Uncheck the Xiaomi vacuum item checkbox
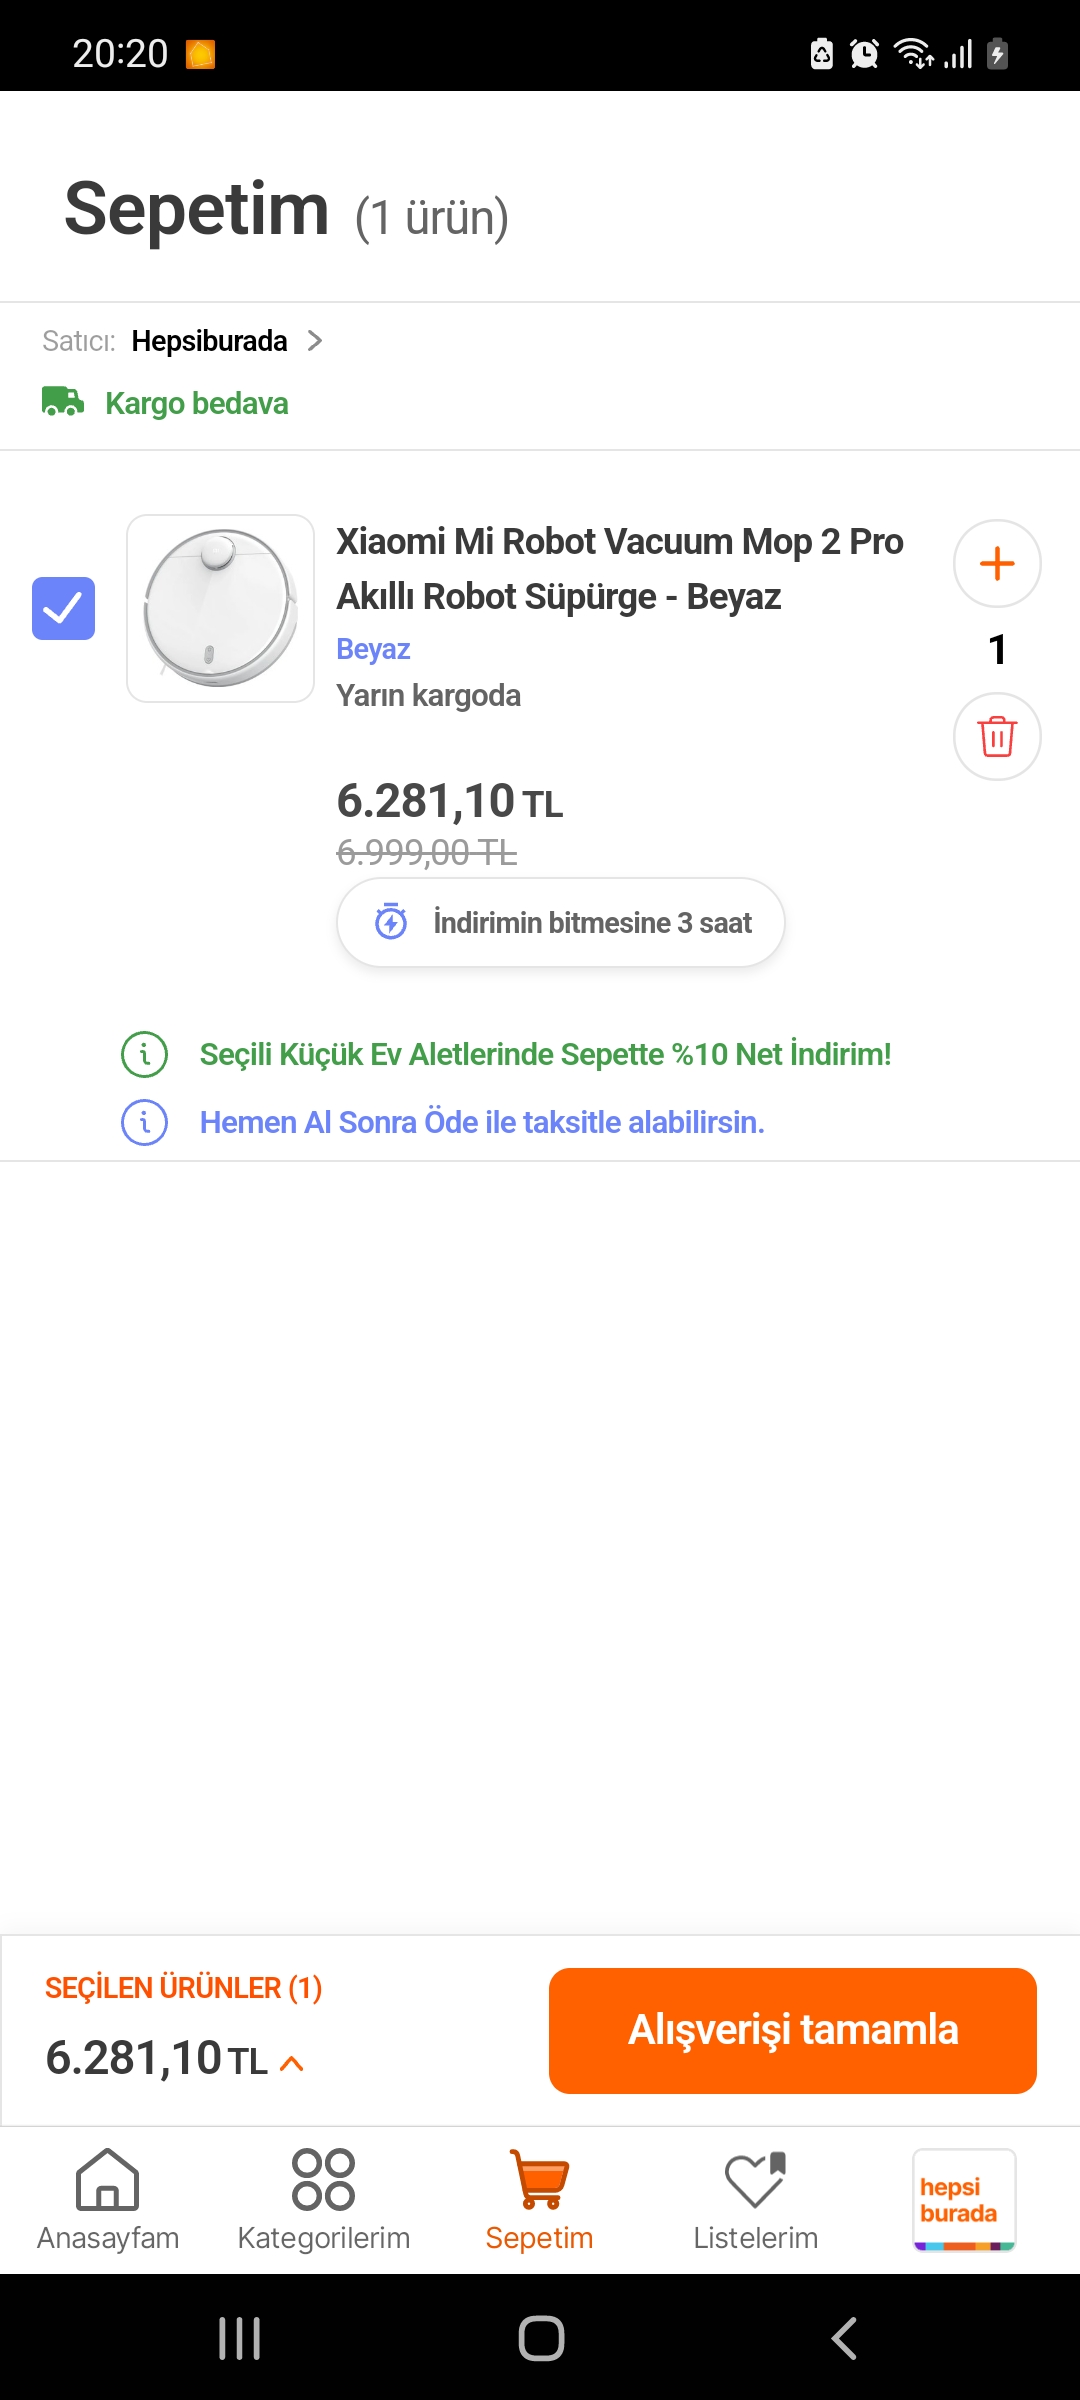The width and height of the screenshot is (1080, 2400). 63,608
